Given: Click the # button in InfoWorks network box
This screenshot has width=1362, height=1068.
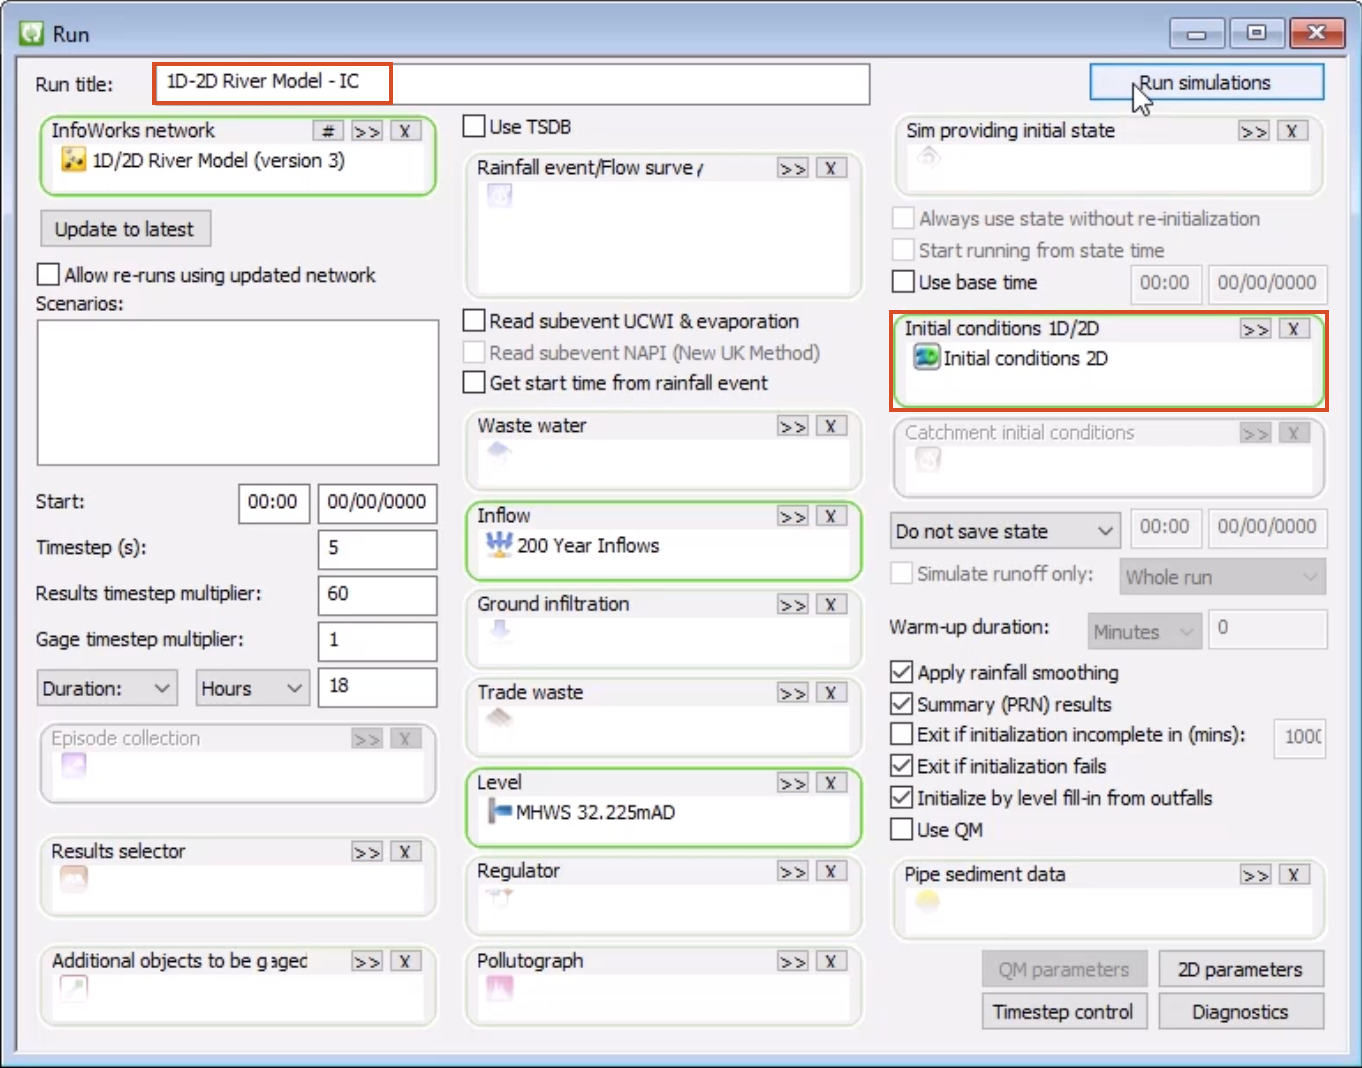Looking at the screenshot, I should [x=328, y=131].
